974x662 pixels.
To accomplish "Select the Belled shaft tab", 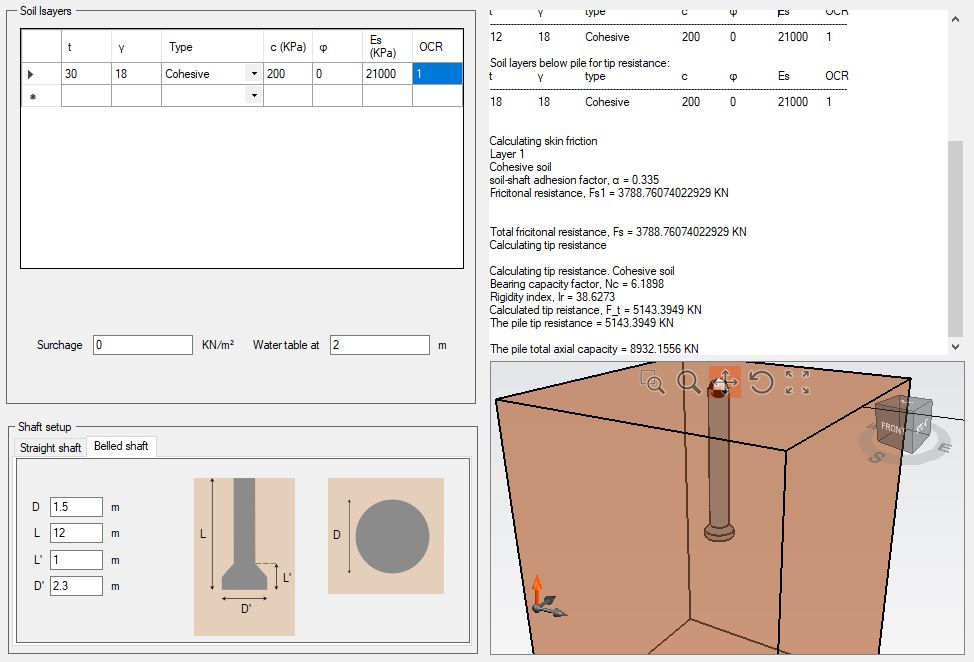I will click(121, 446).
